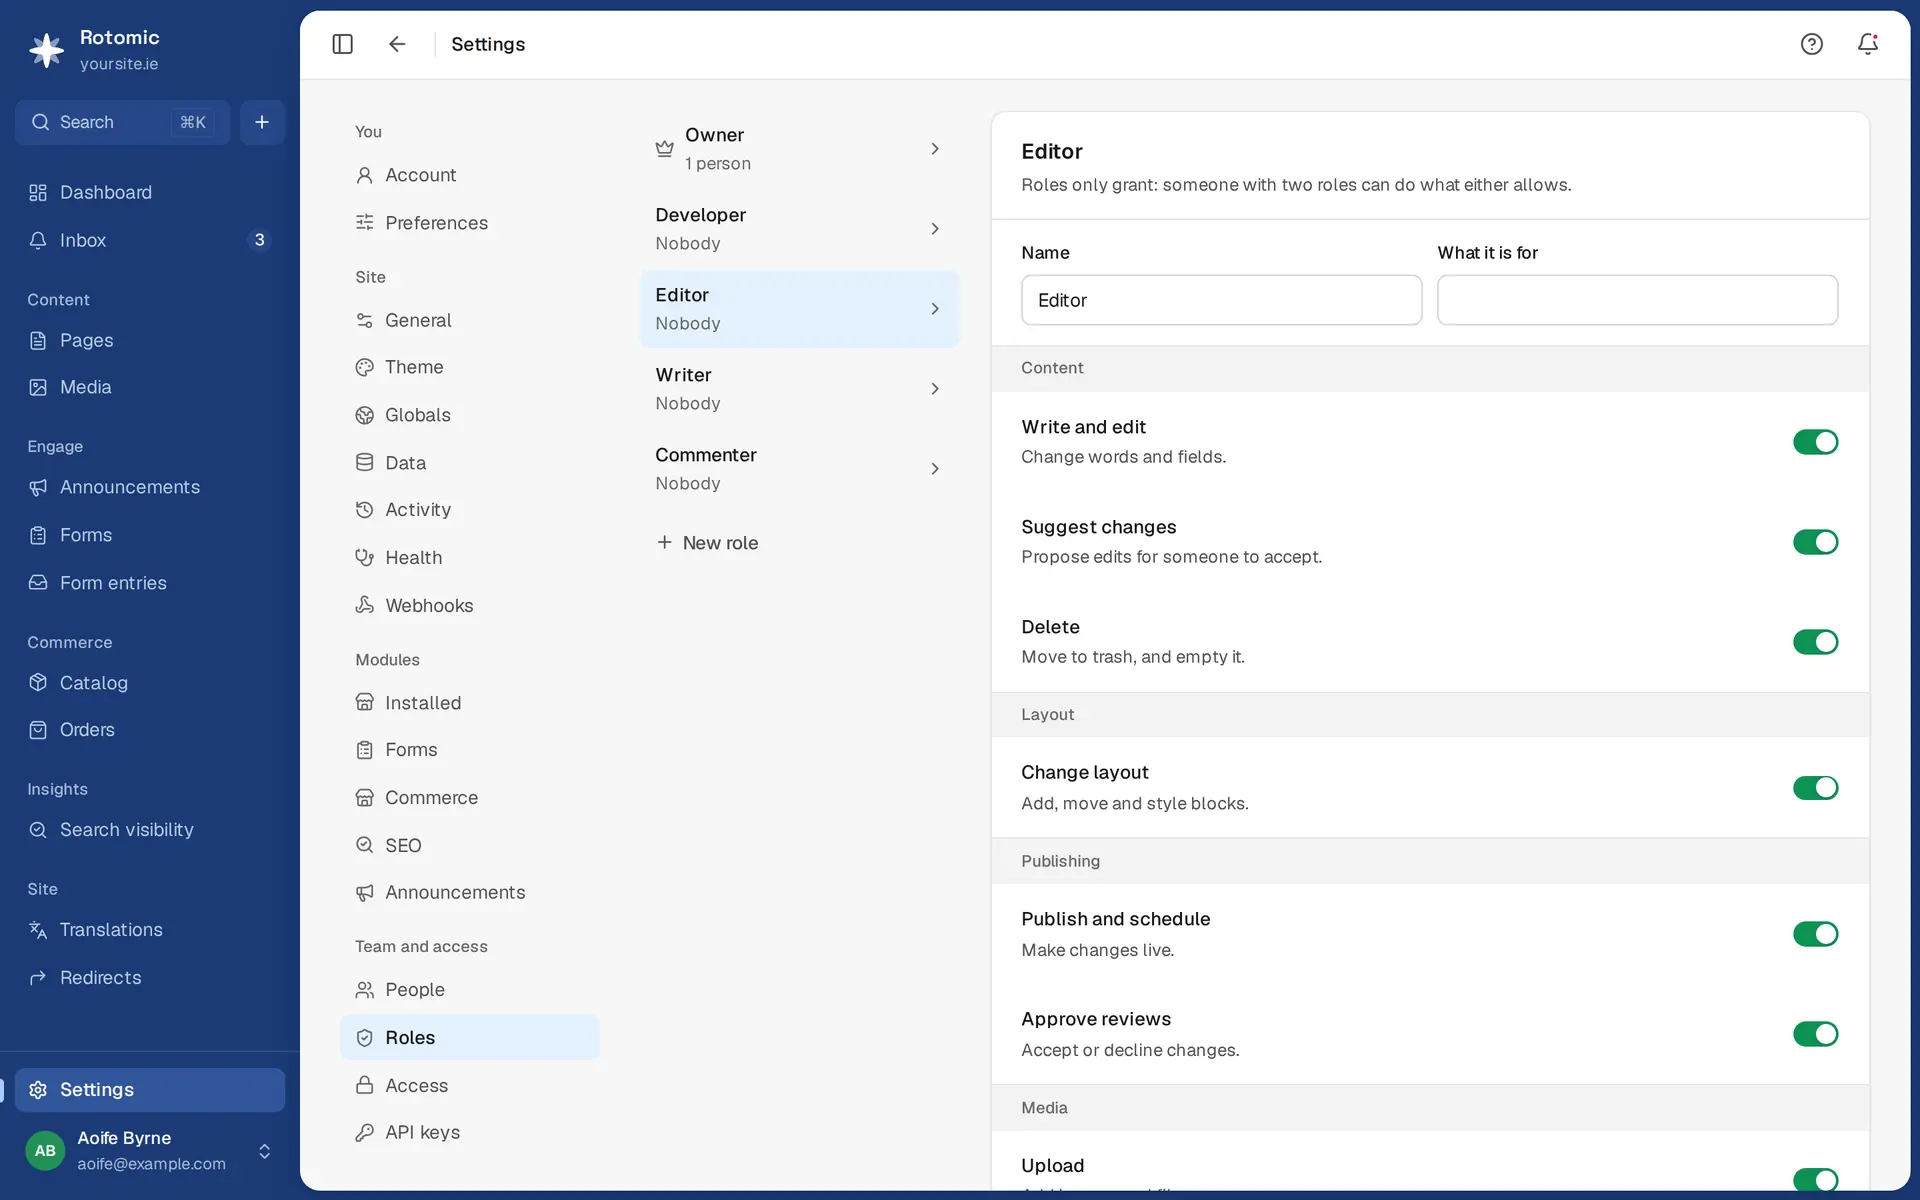Screen dimensions: 1920x1200
Task: Select Roles in settings menu
Action: [x=470, y=1038]
